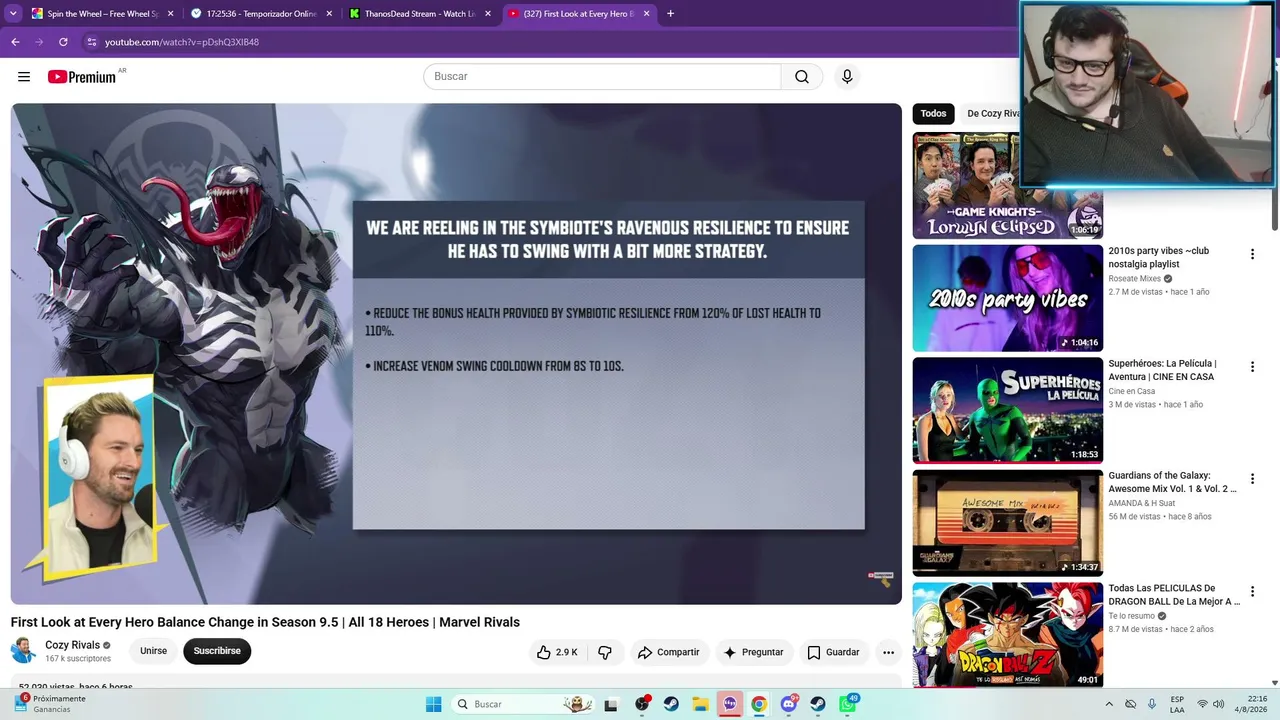Open options for 2010s party vibes video

click(1252, 255)
